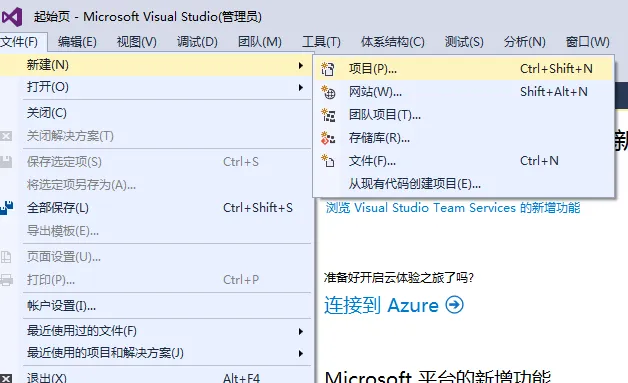Click the 准备好开启云体验之旅了吗? text

[x=399, y=278]
